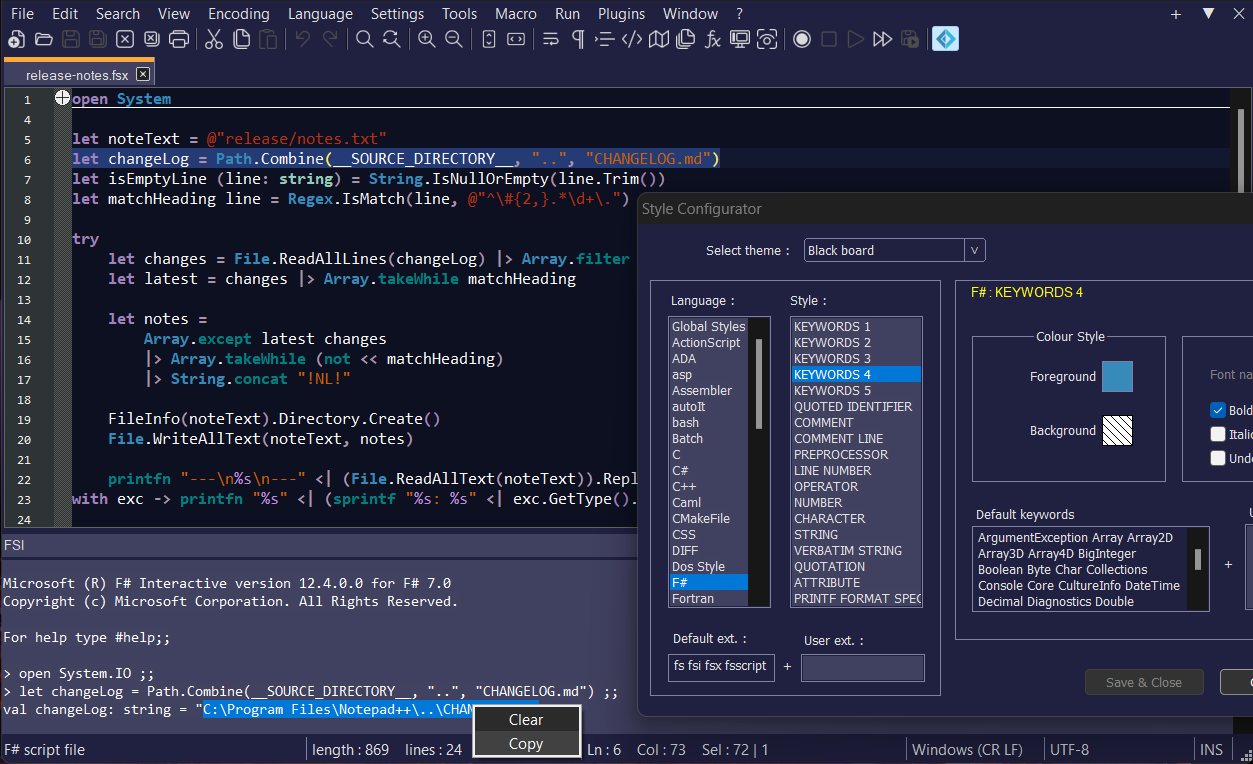Toggle show all characters pilcrow icon
Screen dimensions: 1253x764
tap(577, 40)
